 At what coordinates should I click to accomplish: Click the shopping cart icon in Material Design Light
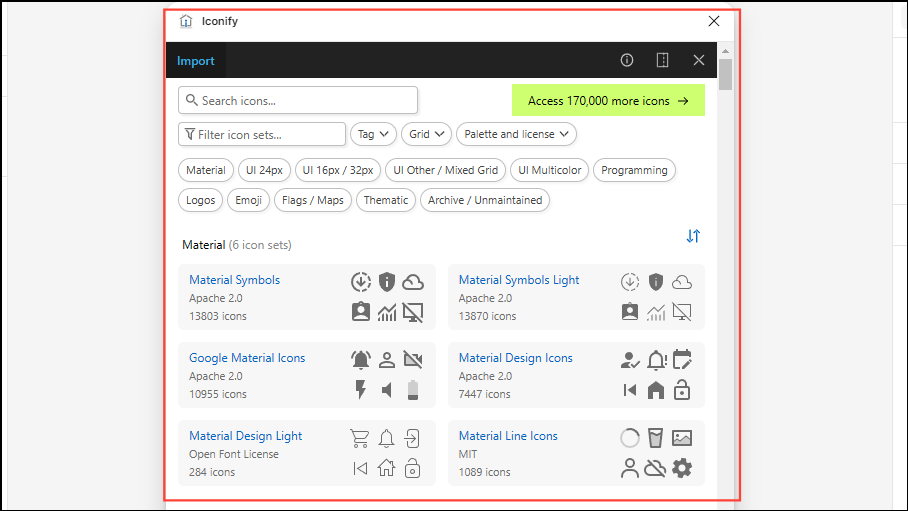pyautogui.click(x=360, y=438)
